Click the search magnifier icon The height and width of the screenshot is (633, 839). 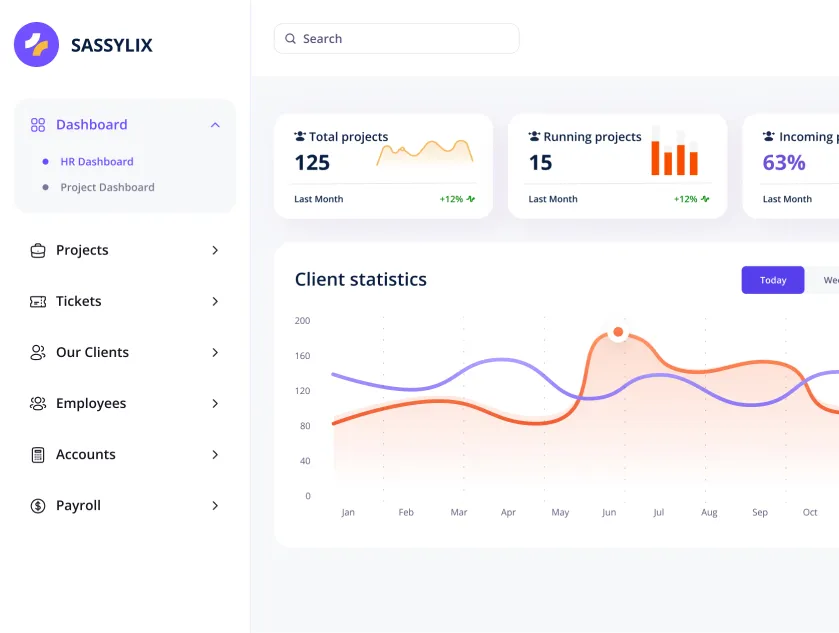tap(291, 39)
